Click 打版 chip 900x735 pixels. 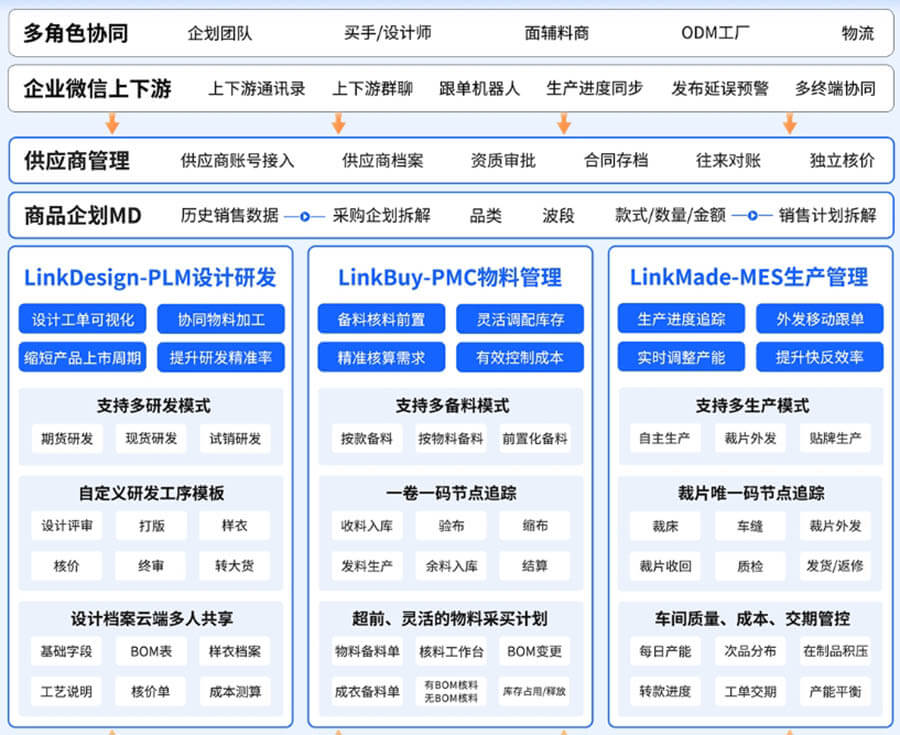click(x=152, y=526)
